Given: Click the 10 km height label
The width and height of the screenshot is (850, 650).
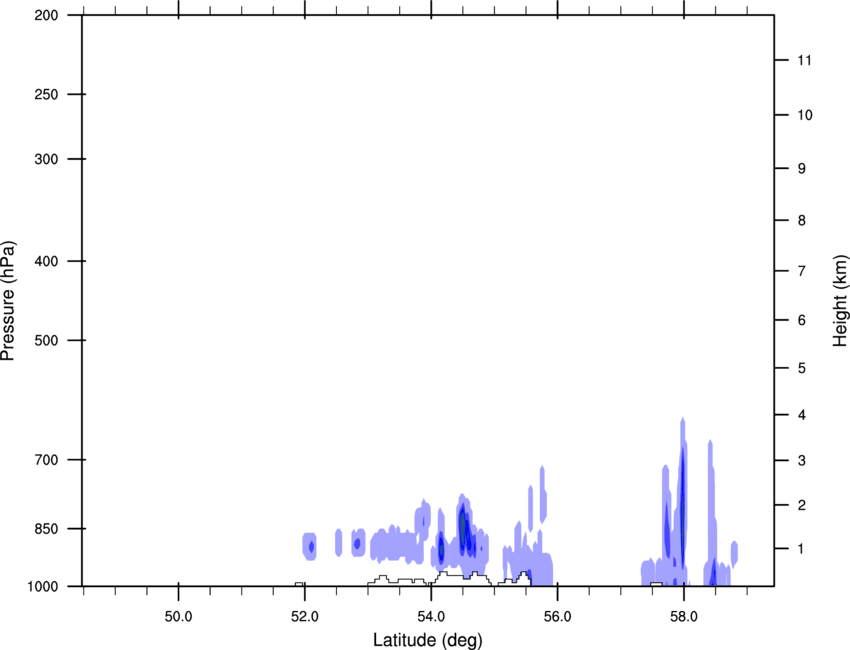Looking at the screenshot, I should (805, 115).
